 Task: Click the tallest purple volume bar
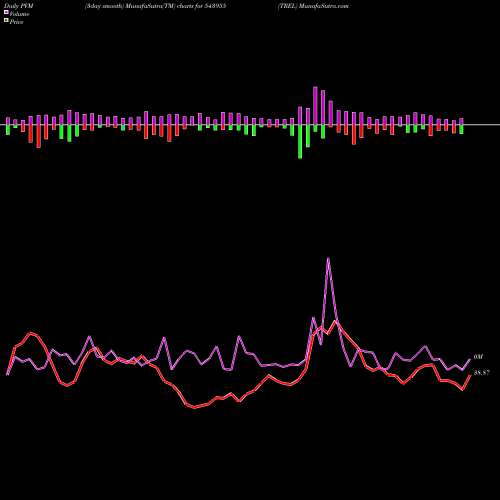pos(315,106)
